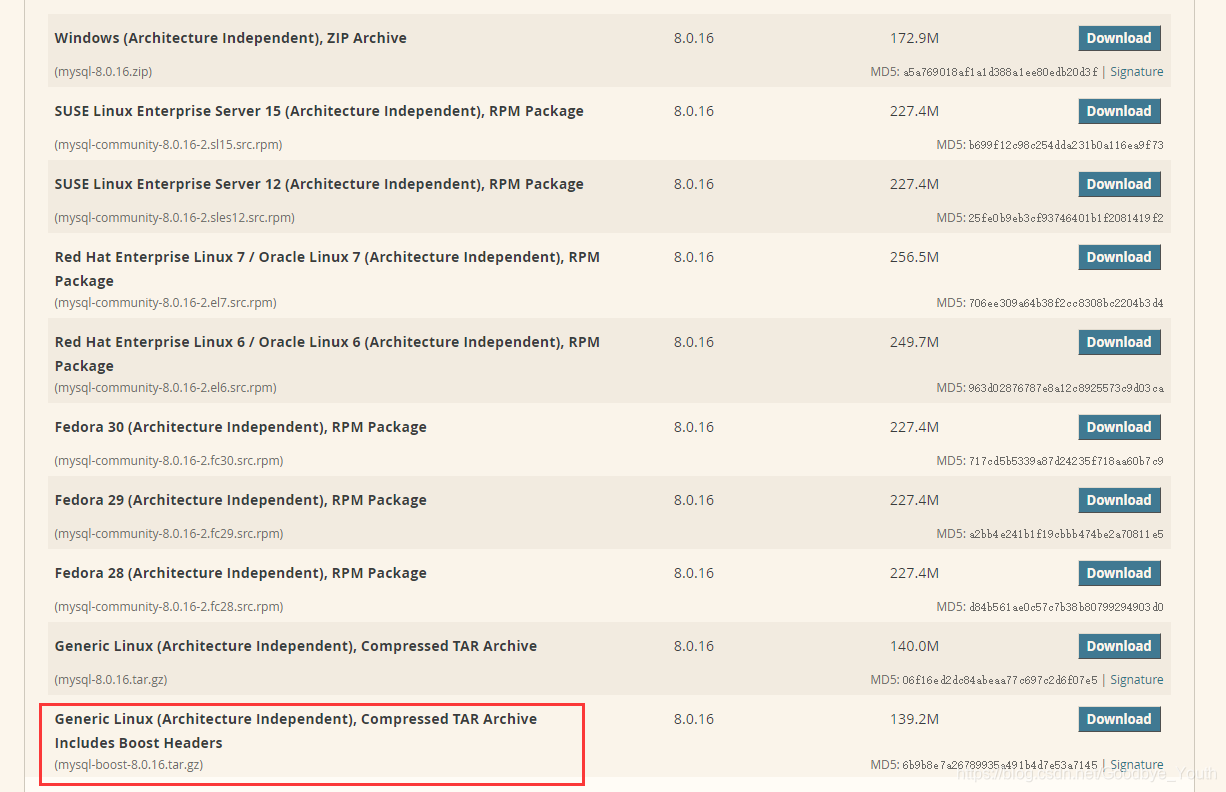
Task: Click the 256.5M file size
Action: [x=914, y=257]
